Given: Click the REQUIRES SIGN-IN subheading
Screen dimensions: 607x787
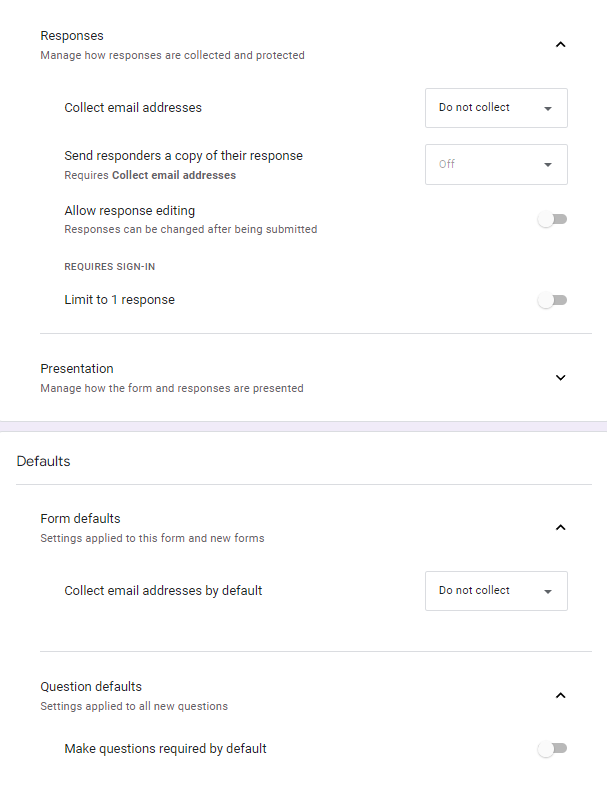Looking at the screenshot, I should 109,267.
